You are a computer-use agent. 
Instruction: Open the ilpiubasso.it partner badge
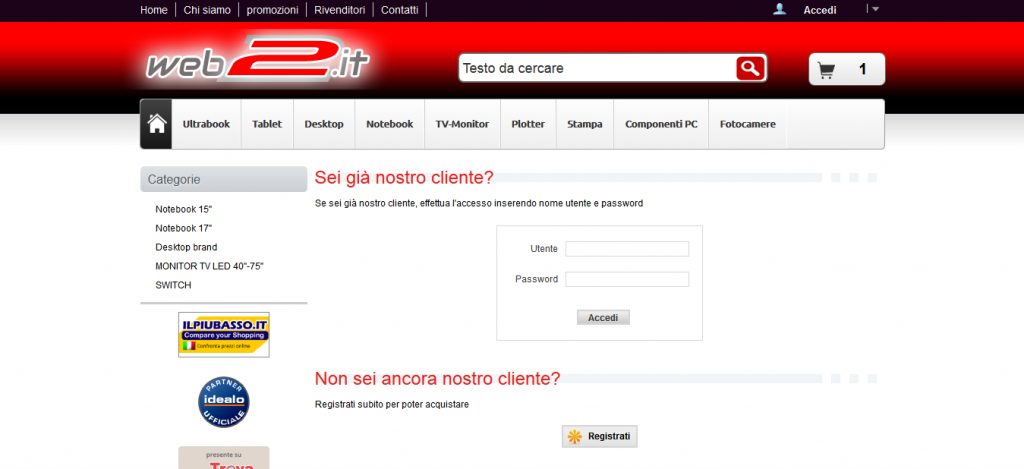(x=223, y=334)
